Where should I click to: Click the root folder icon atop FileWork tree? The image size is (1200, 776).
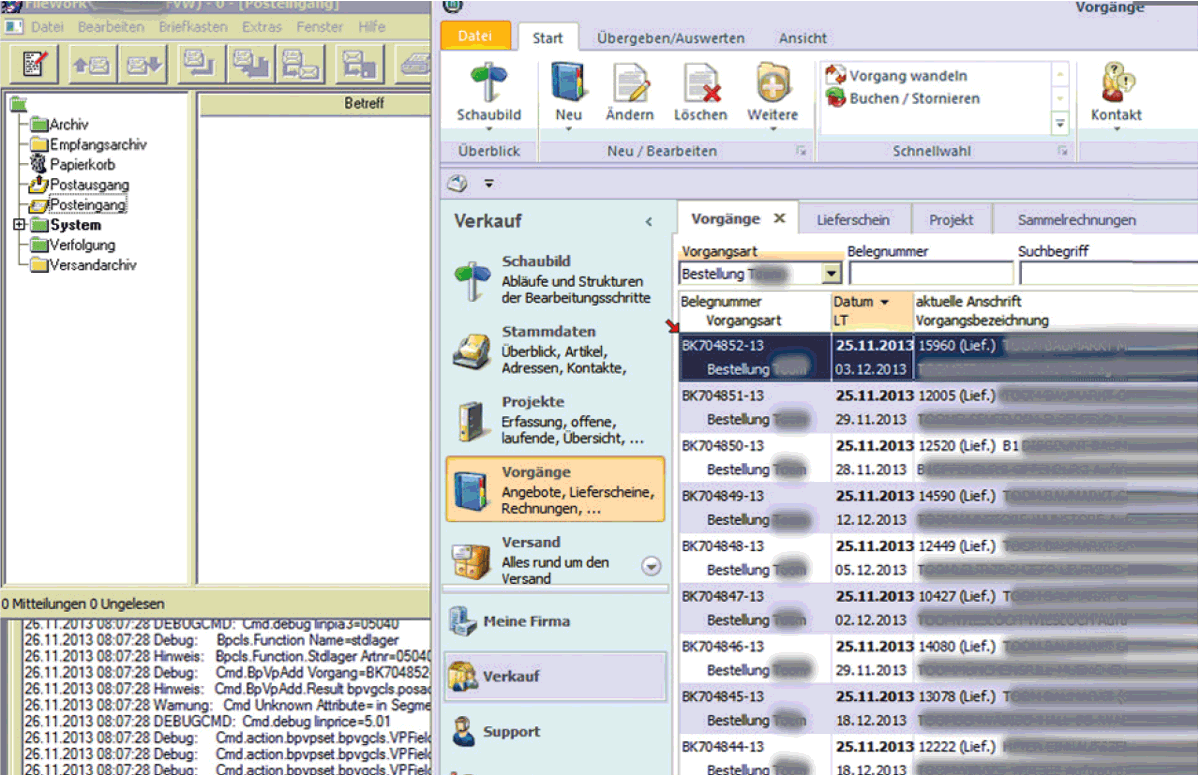pos(17,103)
